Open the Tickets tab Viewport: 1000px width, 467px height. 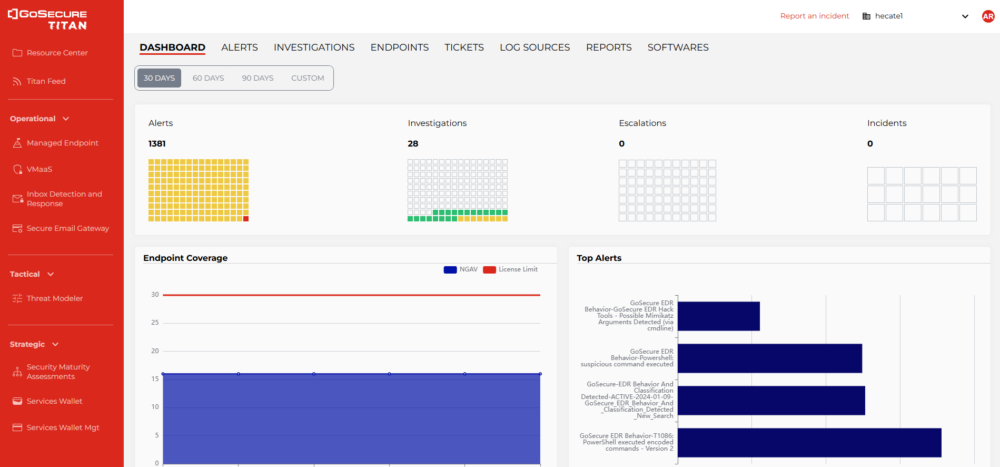[464, 47]
